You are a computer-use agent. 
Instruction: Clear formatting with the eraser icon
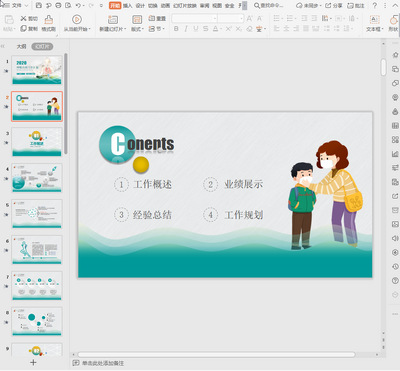249,29
